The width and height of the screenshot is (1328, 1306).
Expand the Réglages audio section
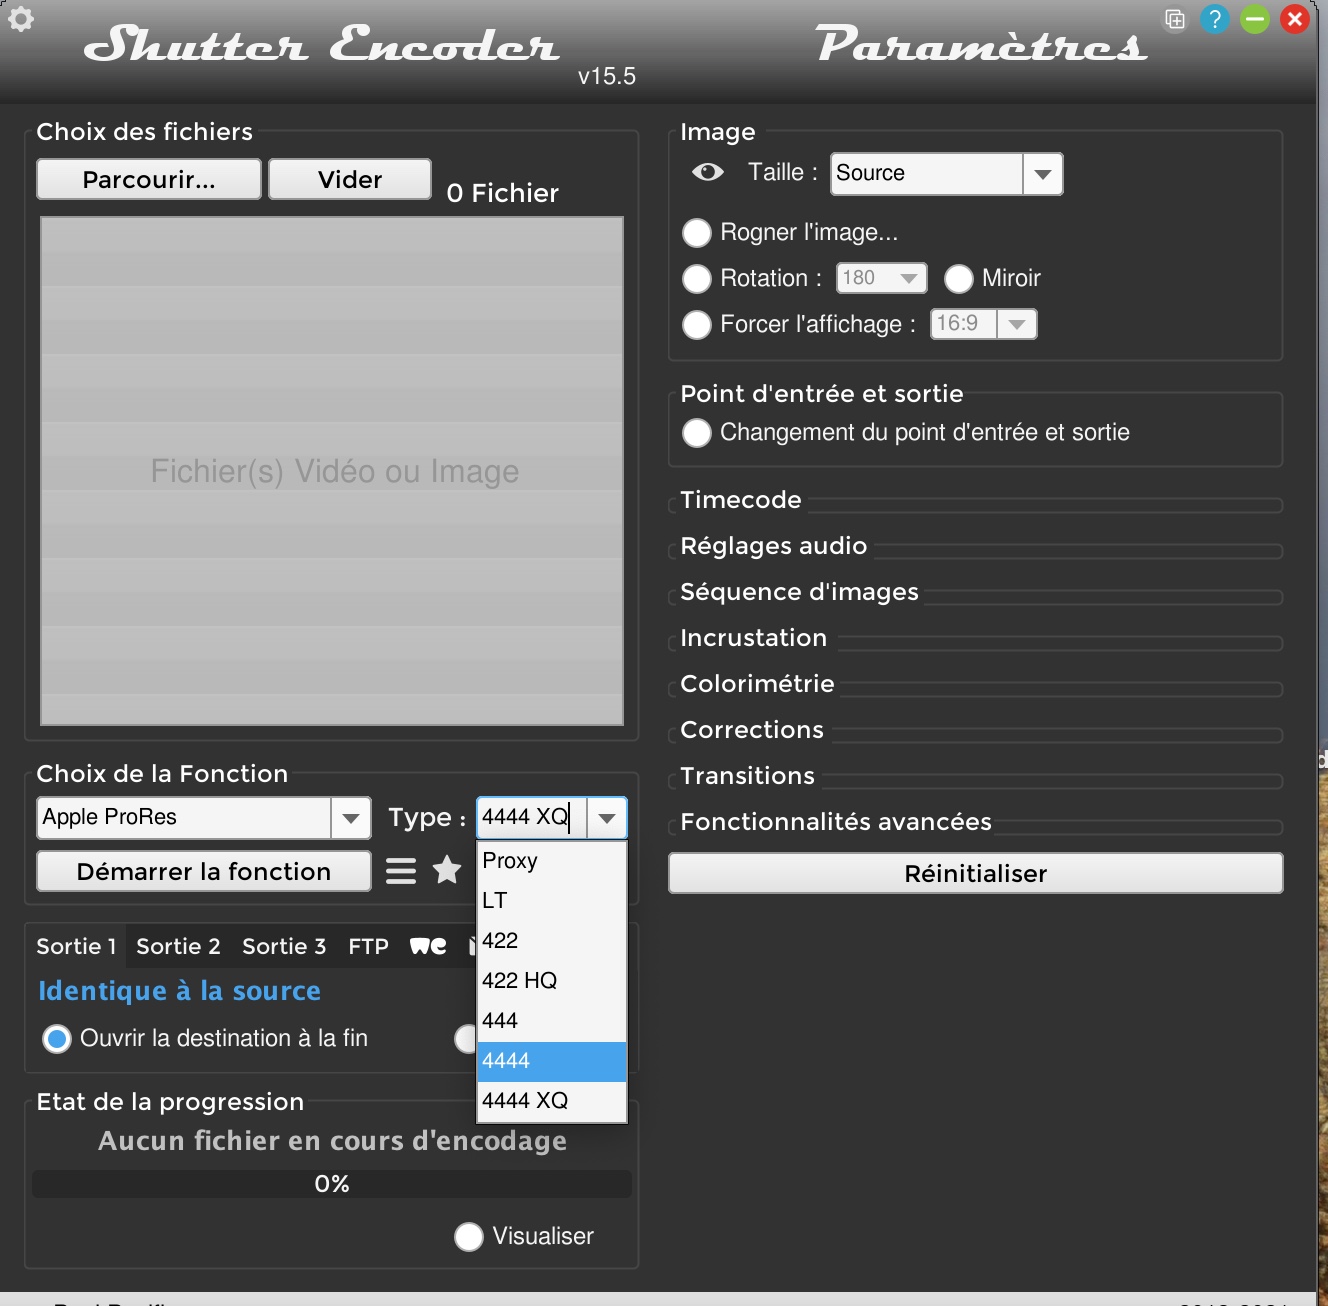[x=773, y=546]
